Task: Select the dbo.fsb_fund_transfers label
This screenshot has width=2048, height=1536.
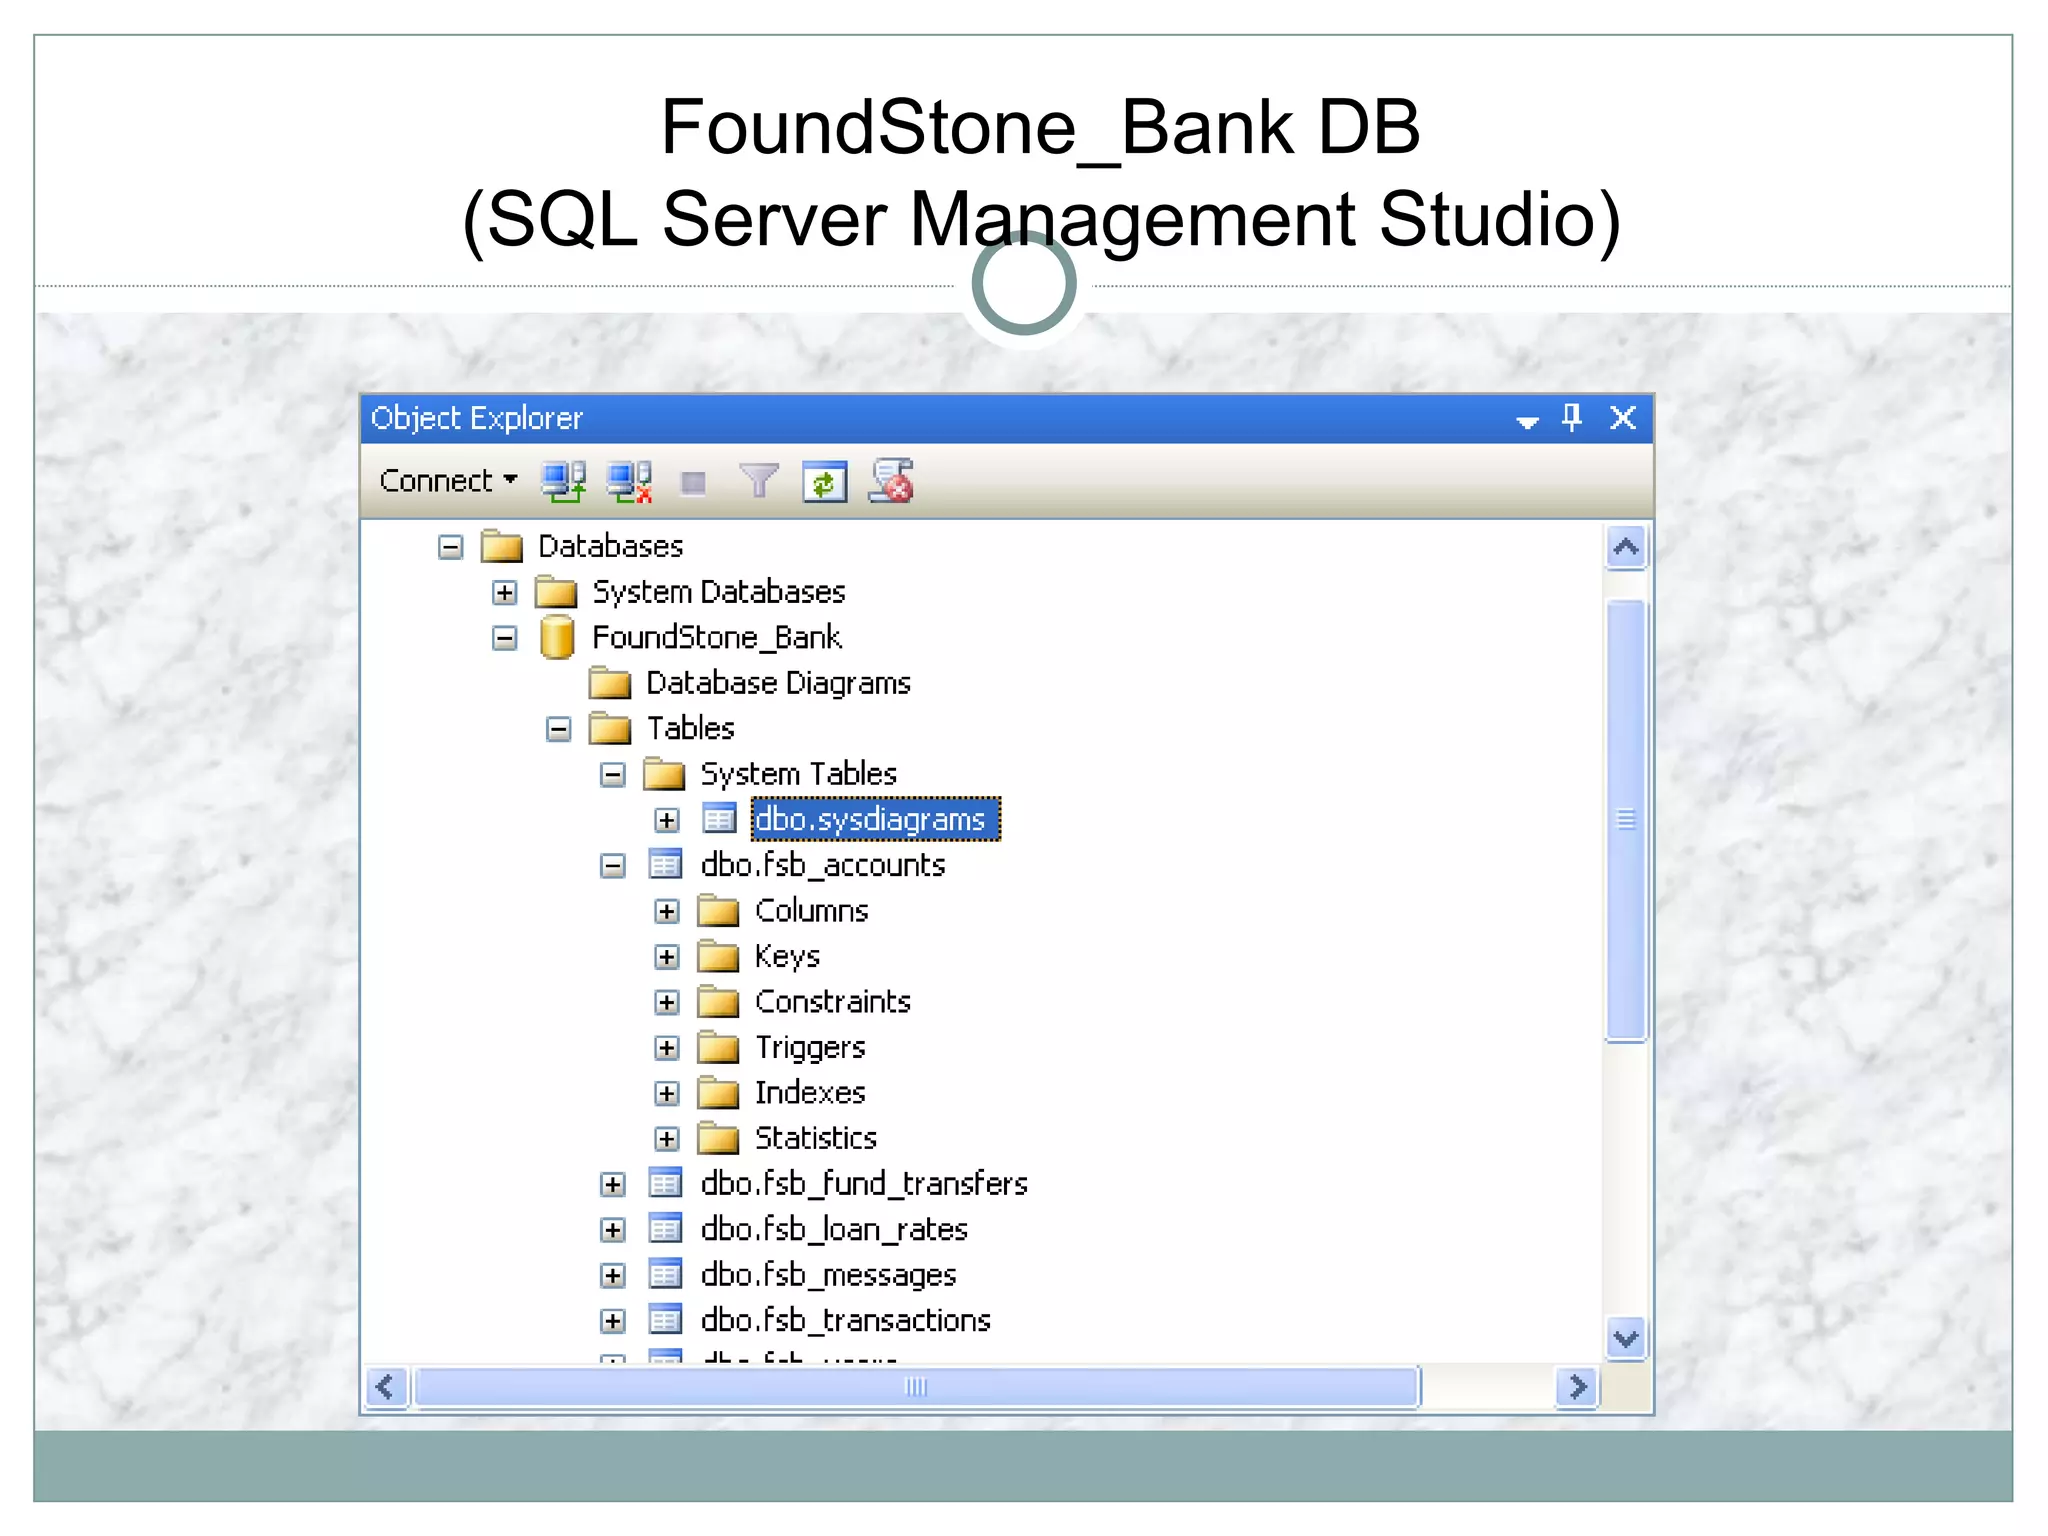Action: coord(864,1184)
